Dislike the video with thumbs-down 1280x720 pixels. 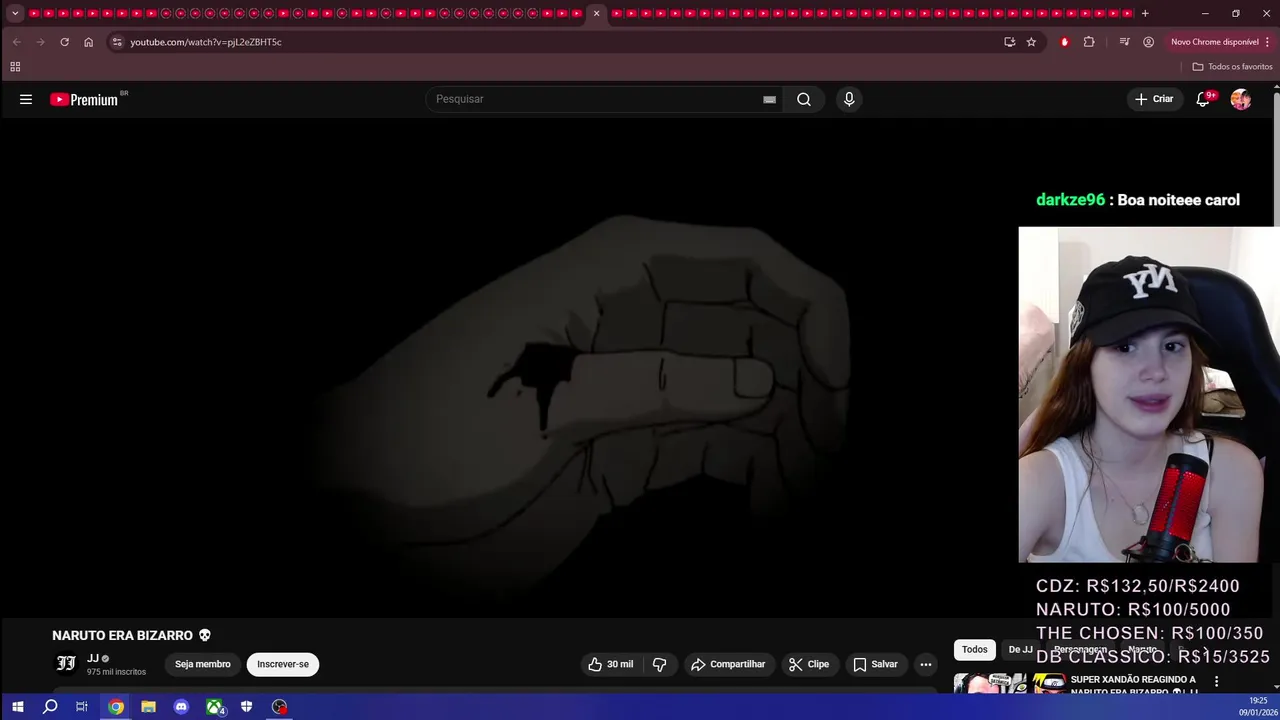click(x=659, y=664)
